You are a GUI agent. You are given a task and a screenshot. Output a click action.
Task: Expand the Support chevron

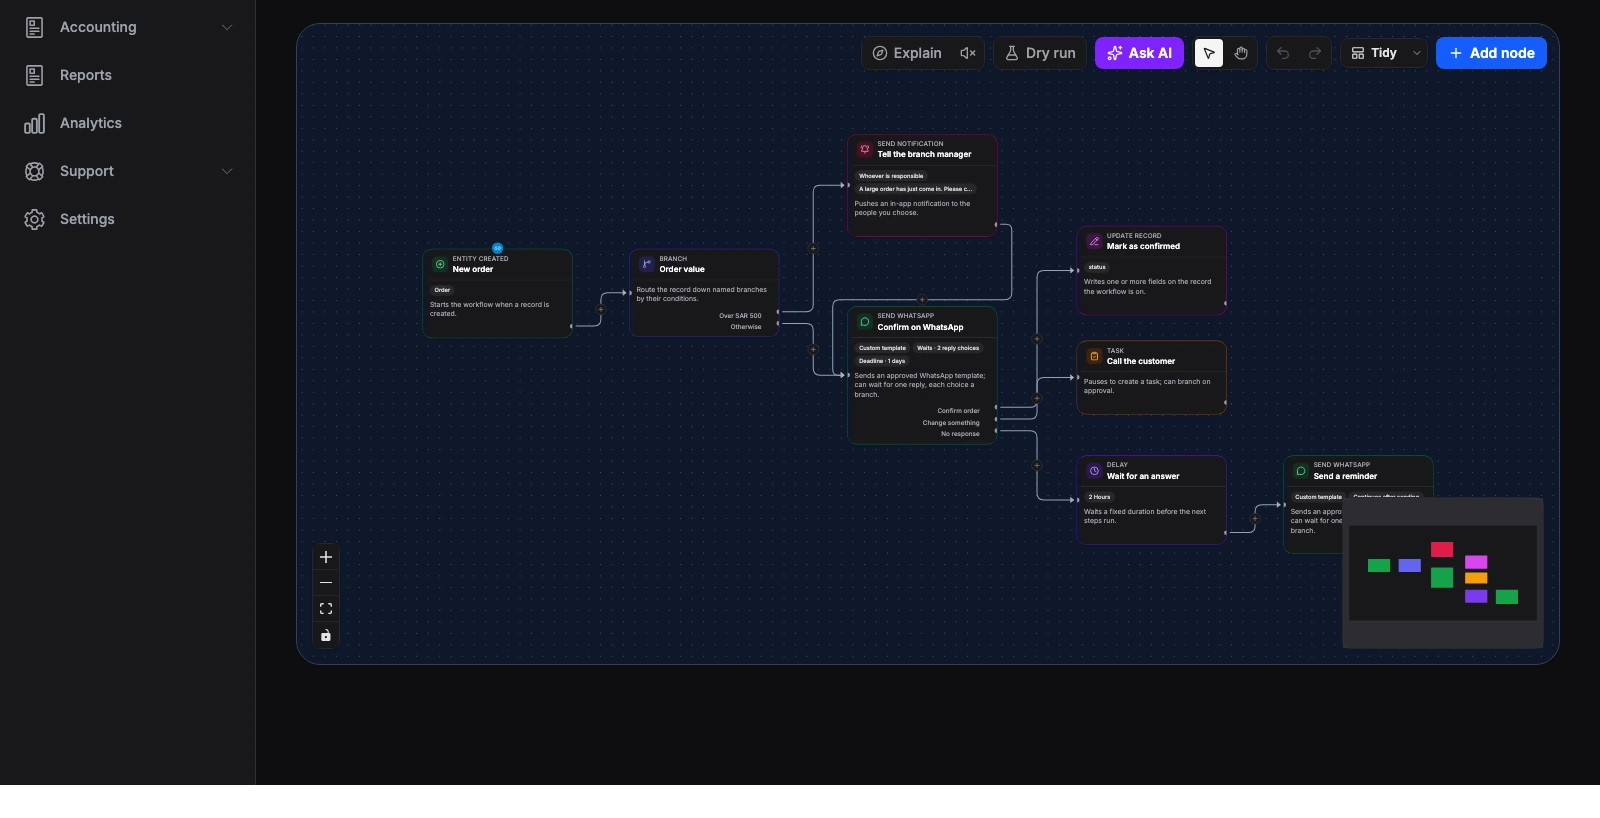click(x=227, y=171)
